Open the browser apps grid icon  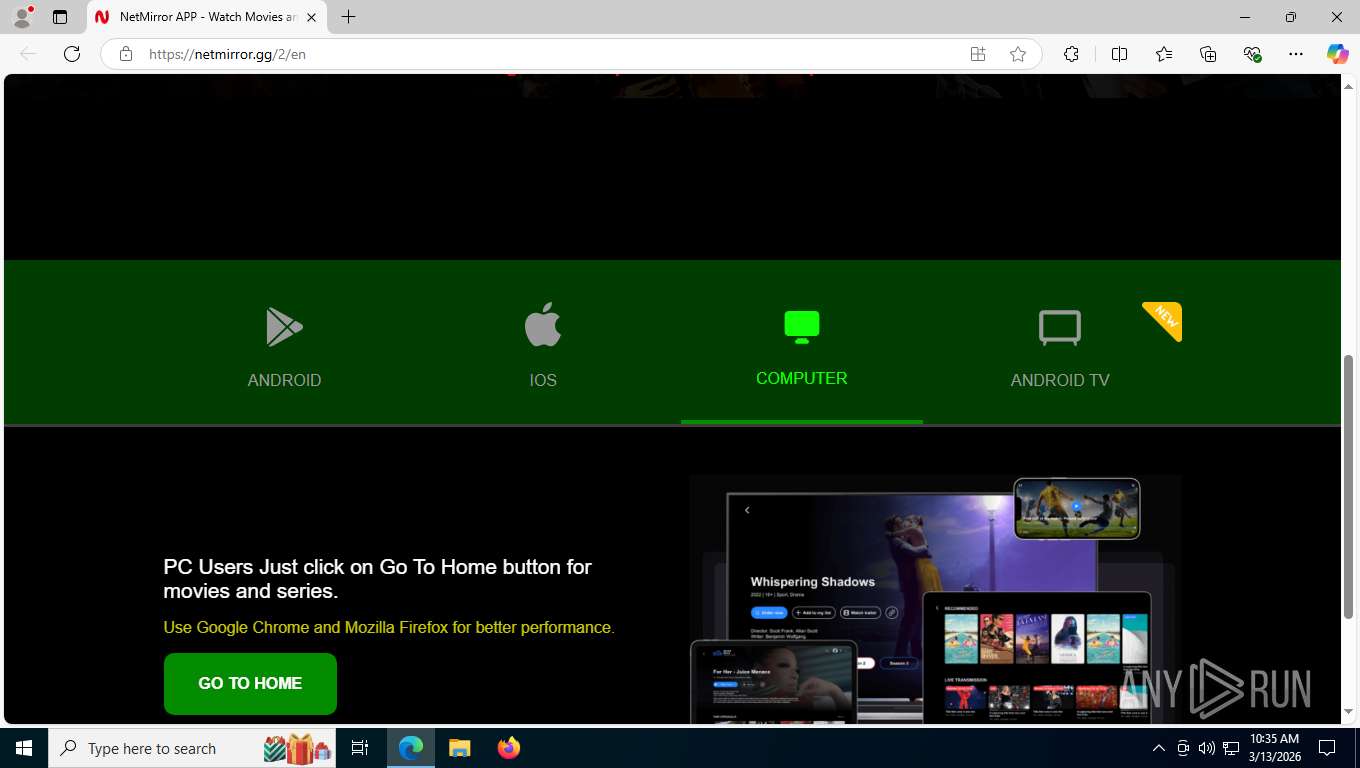[x=978, y=54]
